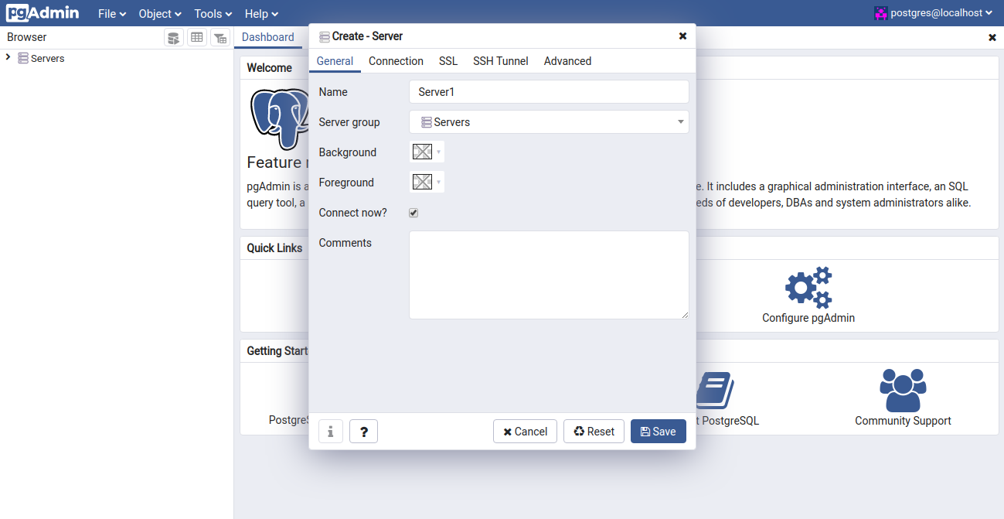This screenshot has width=1004, height=519.
Task: Click the Create - Server dialog title icon
Action: 325,37
